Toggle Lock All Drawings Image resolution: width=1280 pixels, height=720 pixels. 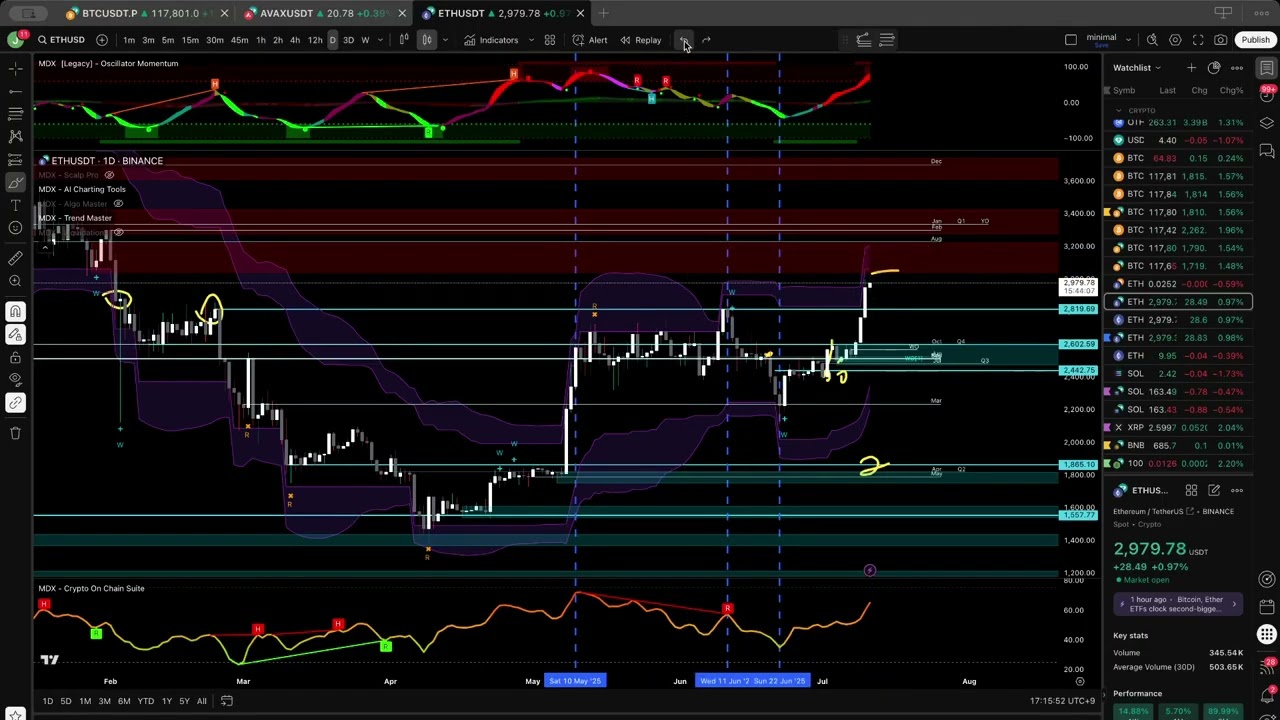point(15,358)
